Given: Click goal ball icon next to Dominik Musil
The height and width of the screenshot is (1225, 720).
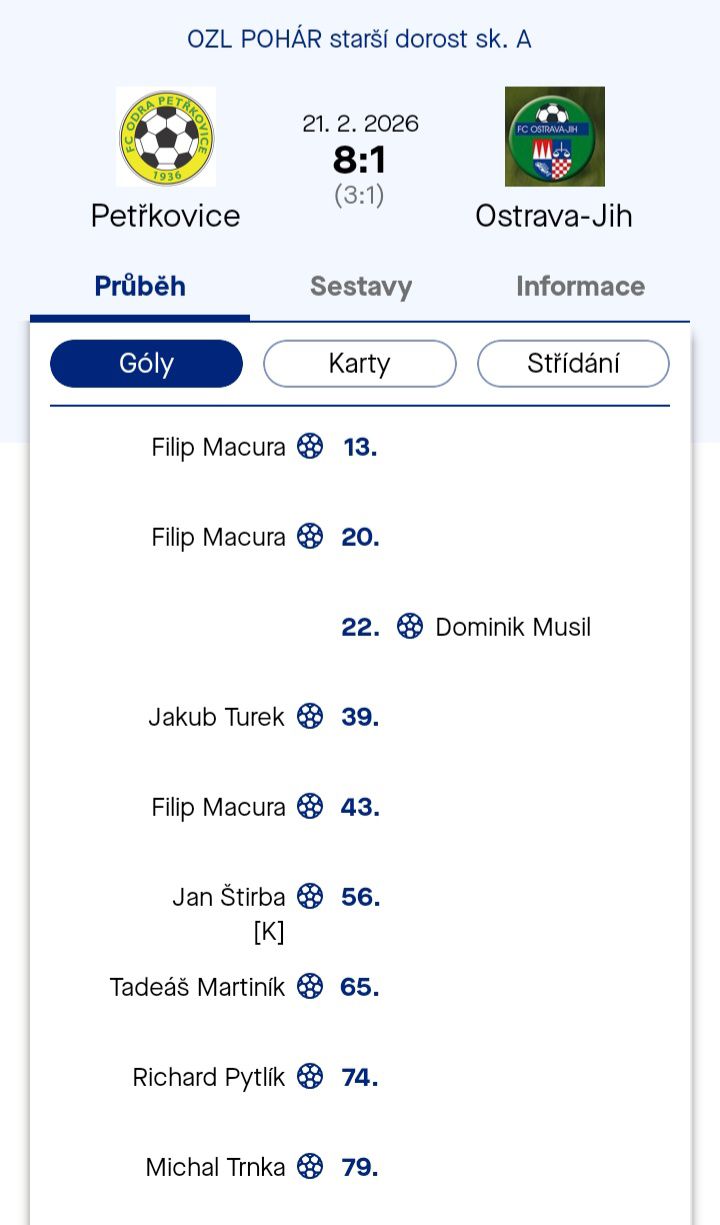Looking at the screenshot, I should (x=410, y=627).
